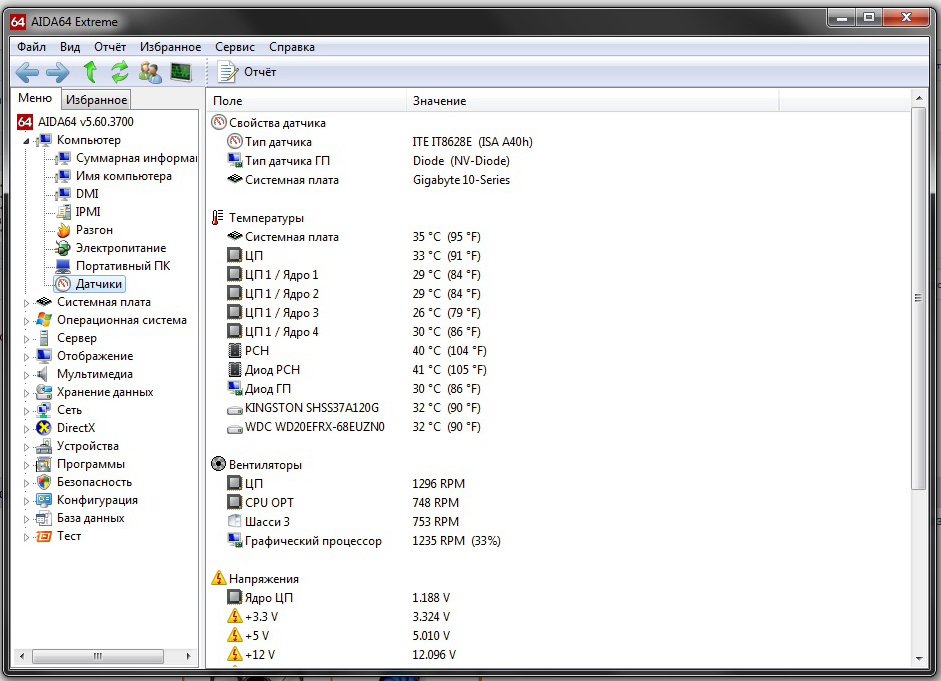The image size is (941, 681).
Task: Expand the Сервер tree node
Action: tap(26, 339)
